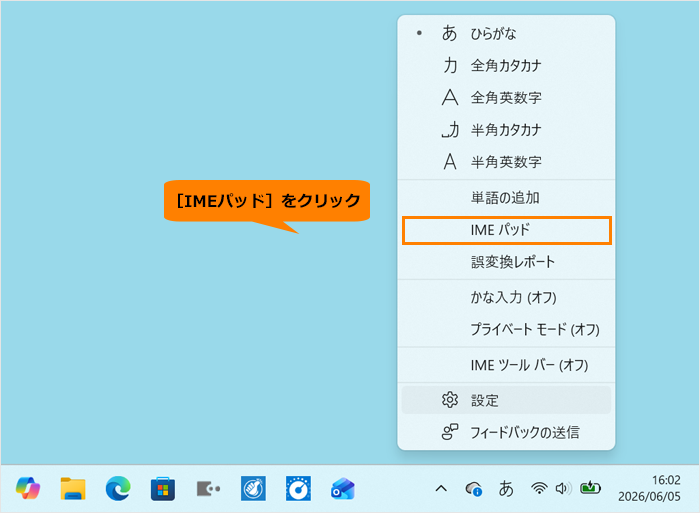This screenshot has width=700, height=513.
Task: Launch Microsoft Edge from the taskbar
Action: [x=118, y=489]
